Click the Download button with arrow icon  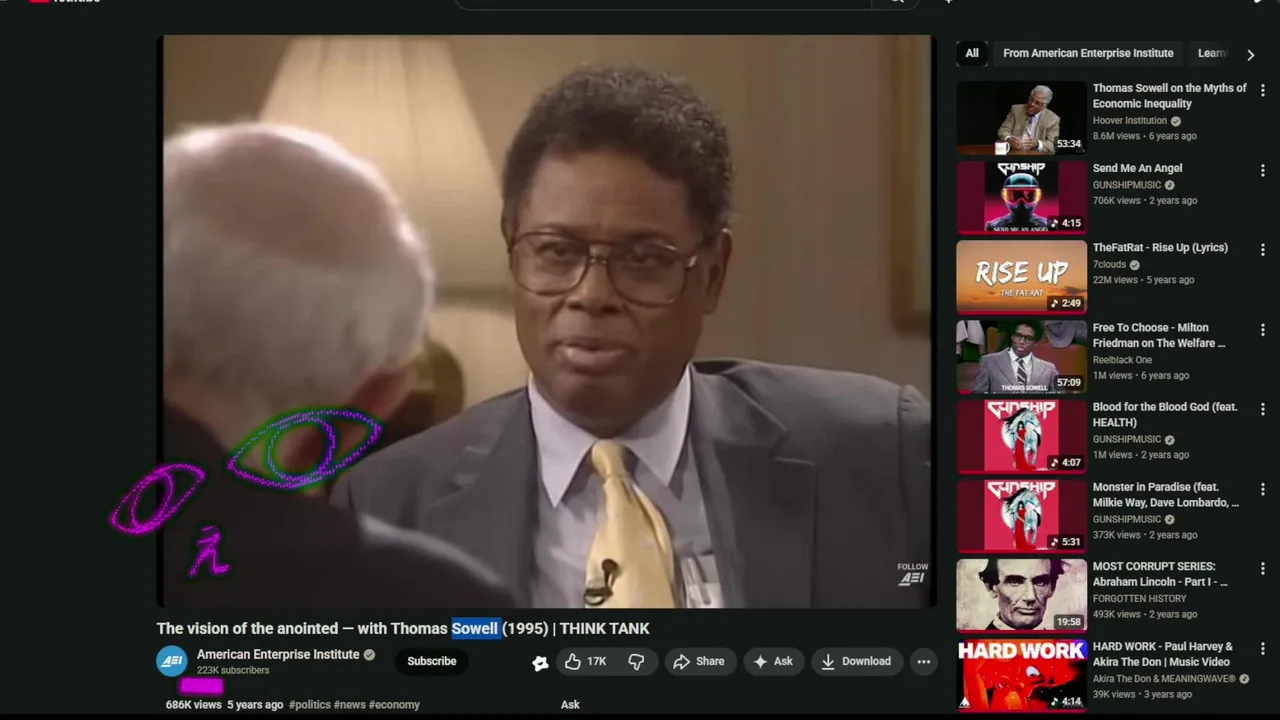tap(856, 661)
